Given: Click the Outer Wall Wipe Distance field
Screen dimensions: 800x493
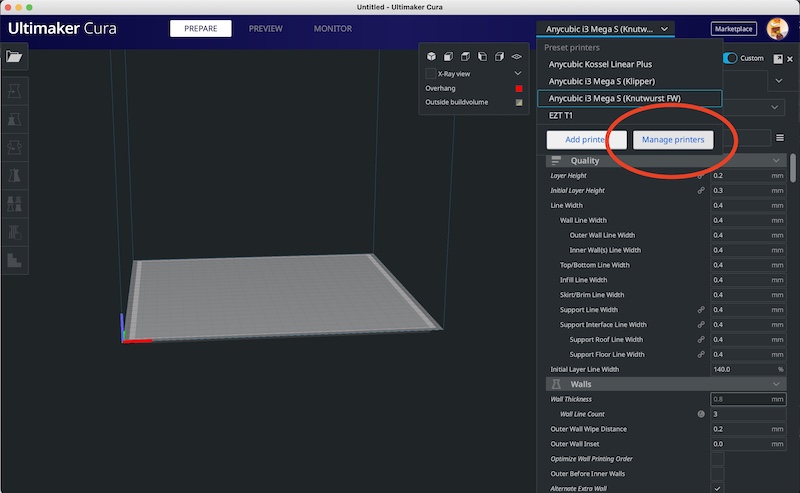Looking at the screenshot, I should (748, 429).
